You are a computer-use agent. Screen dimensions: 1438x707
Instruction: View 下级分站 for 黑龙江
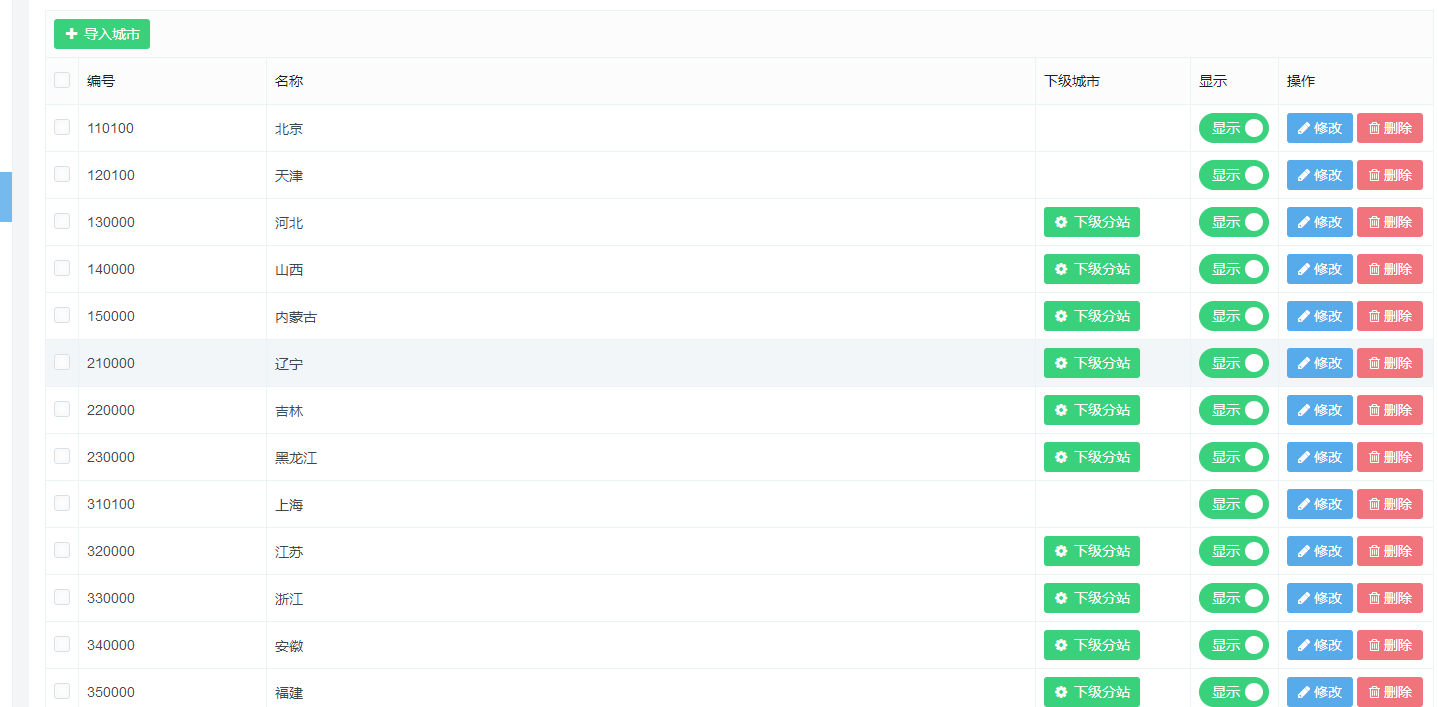(x=1091, y=457)
